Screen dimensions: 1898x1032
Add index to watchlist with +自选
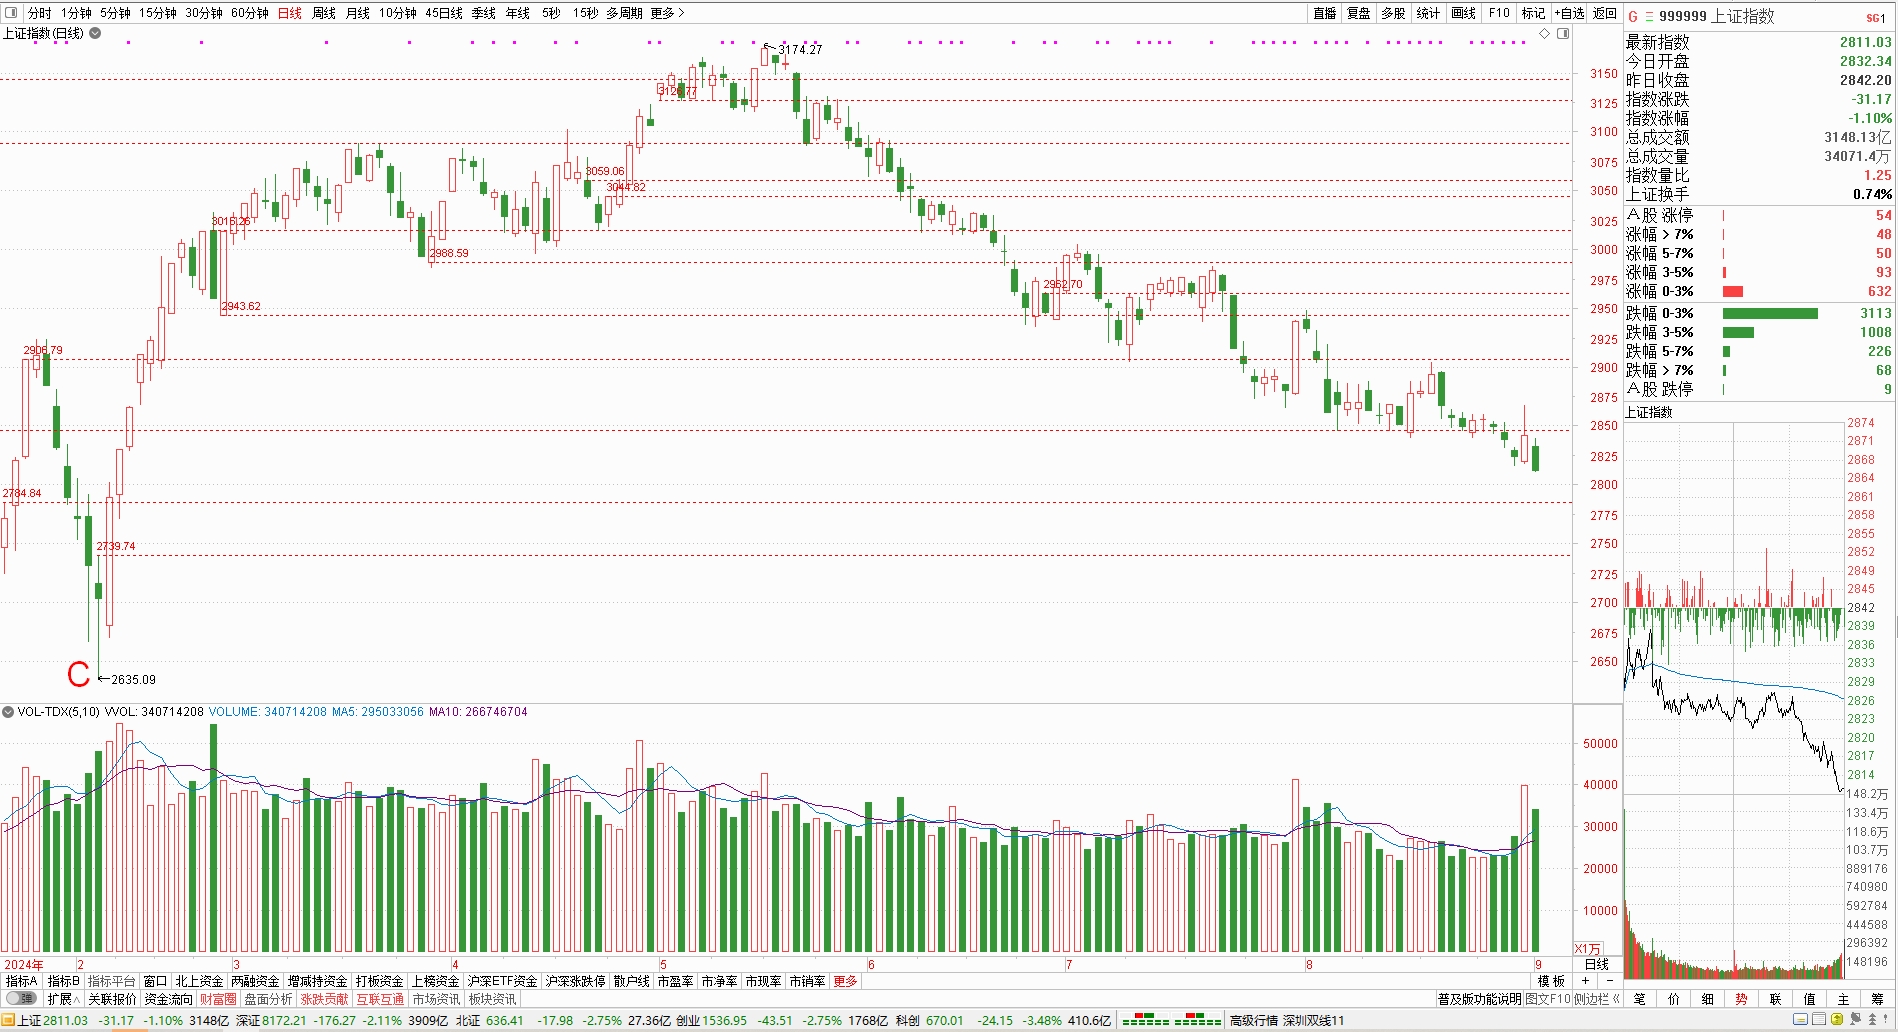1569,13
